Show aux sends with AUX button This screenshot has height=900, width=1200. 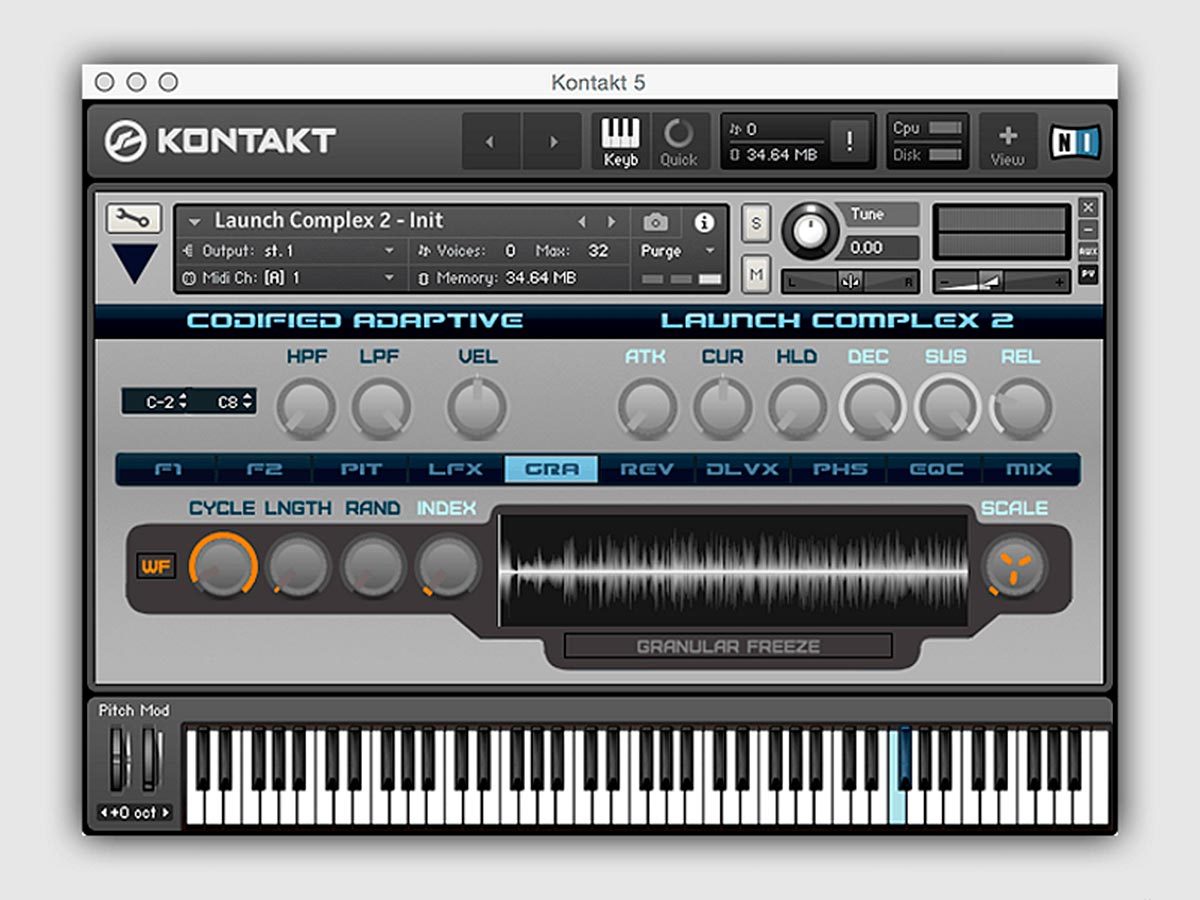click(1088, 252)
